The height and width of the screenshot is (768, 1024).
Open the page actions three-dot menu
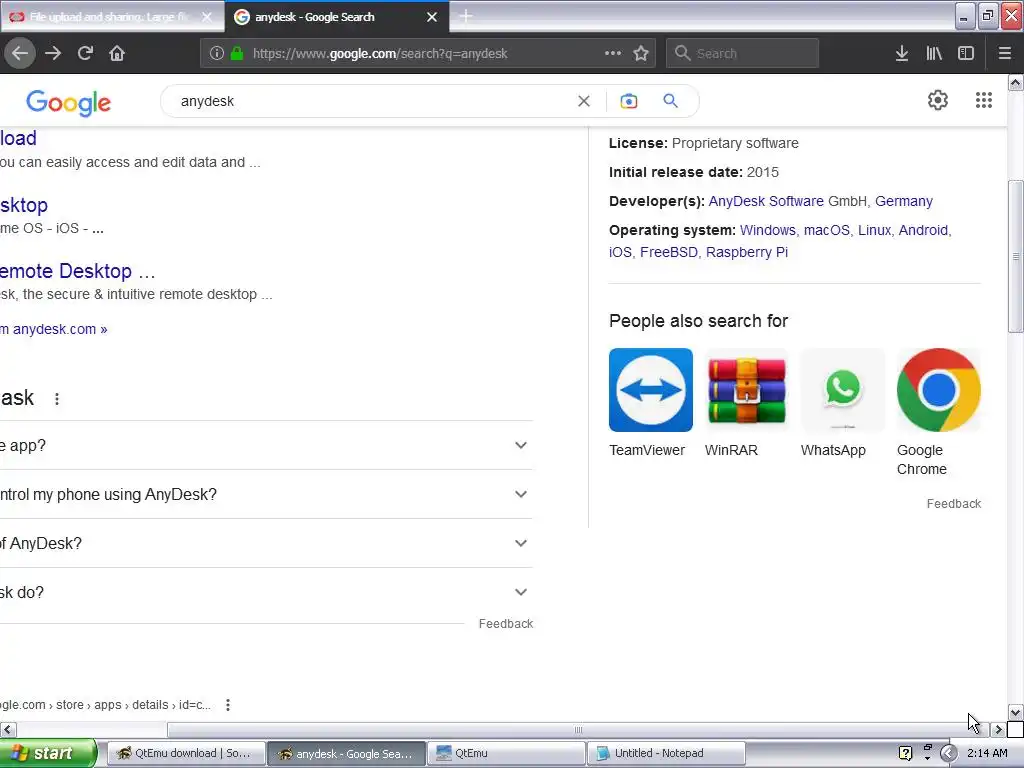[613, 54]
